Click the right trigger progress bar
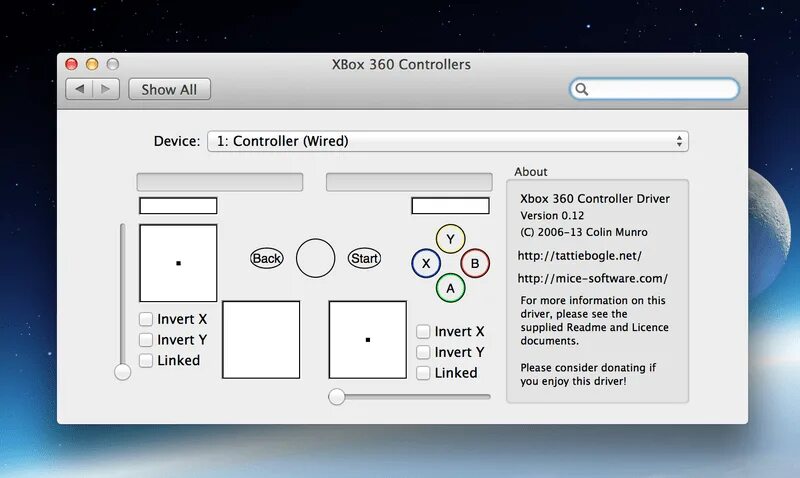The image size is (800, 478). 409,182
